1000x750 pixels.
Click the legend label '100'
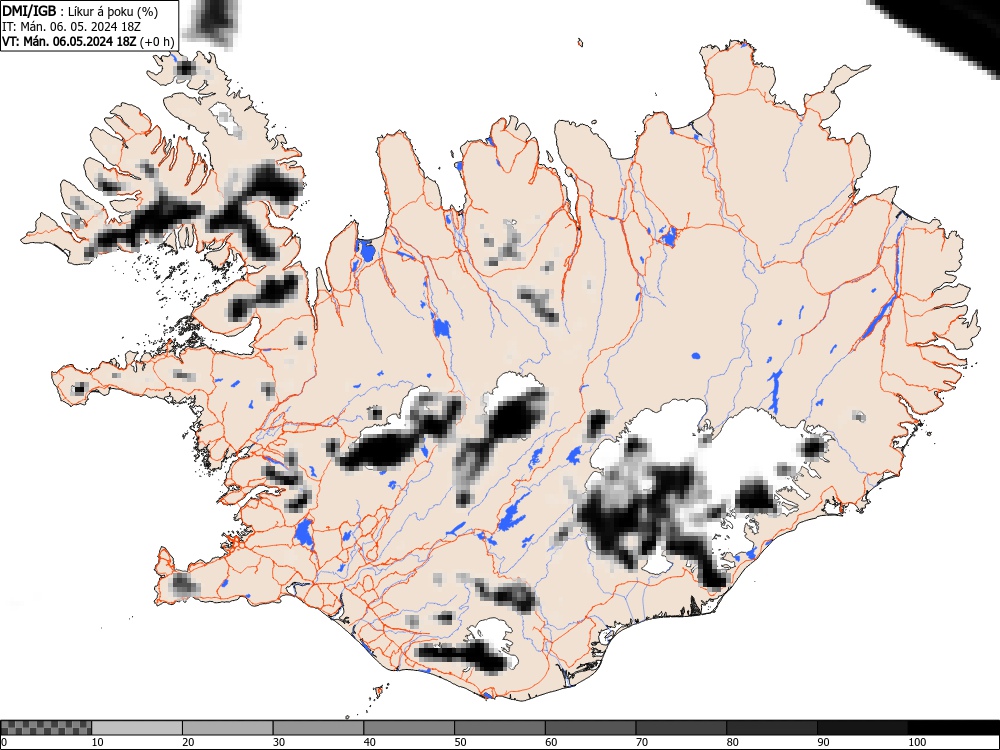tap(916, 742)
